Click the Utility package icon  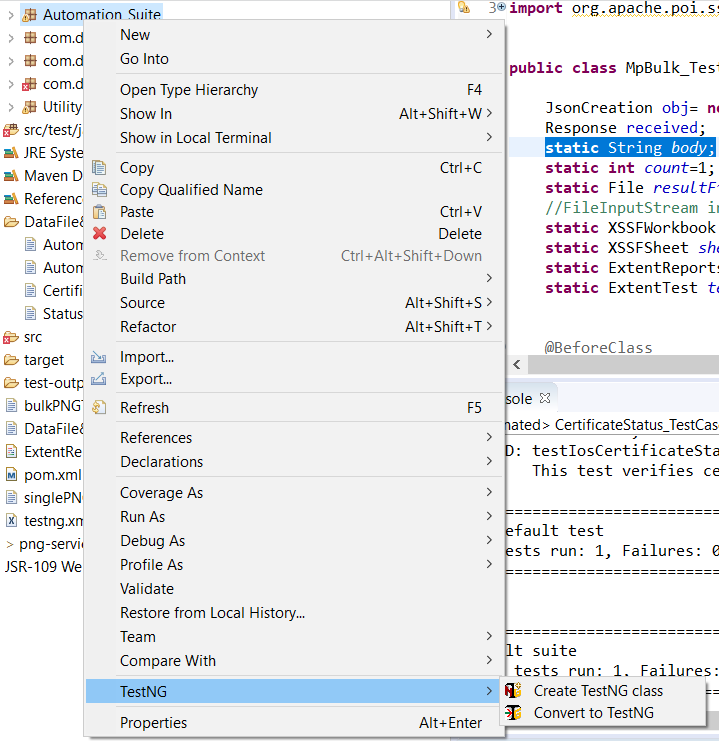pos(30,107)
